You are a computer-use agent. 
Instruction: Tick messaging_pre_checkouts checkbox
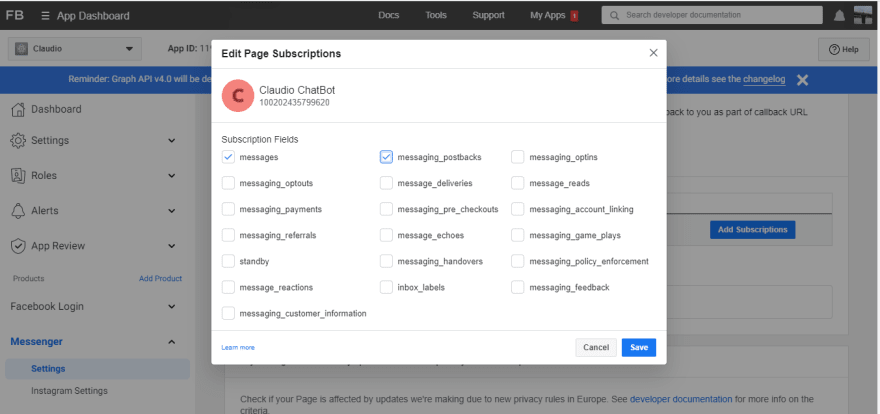[386, 209]
